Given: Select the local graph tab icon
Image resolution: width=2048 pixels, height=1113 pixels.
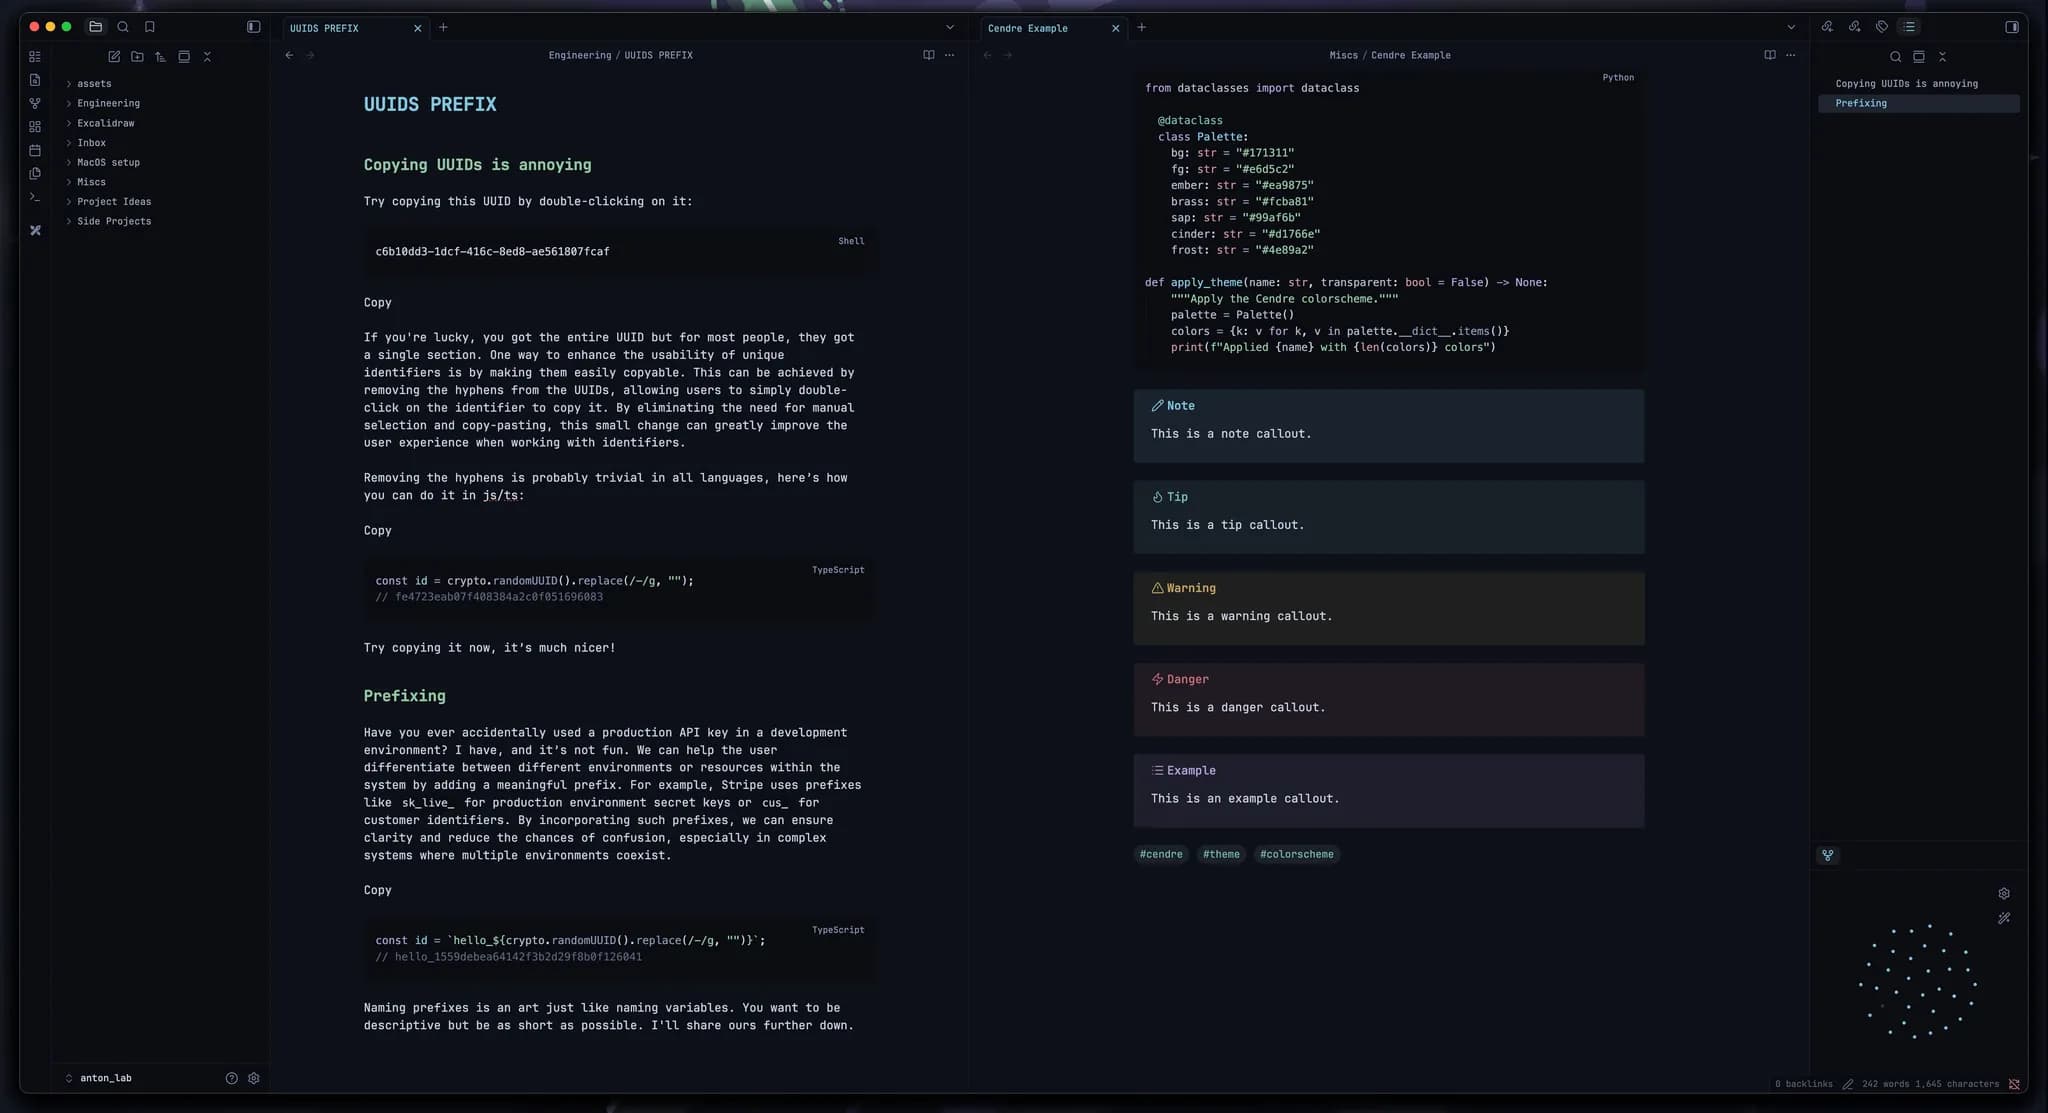Looking at the screenshot, I should coord(1828,855).
